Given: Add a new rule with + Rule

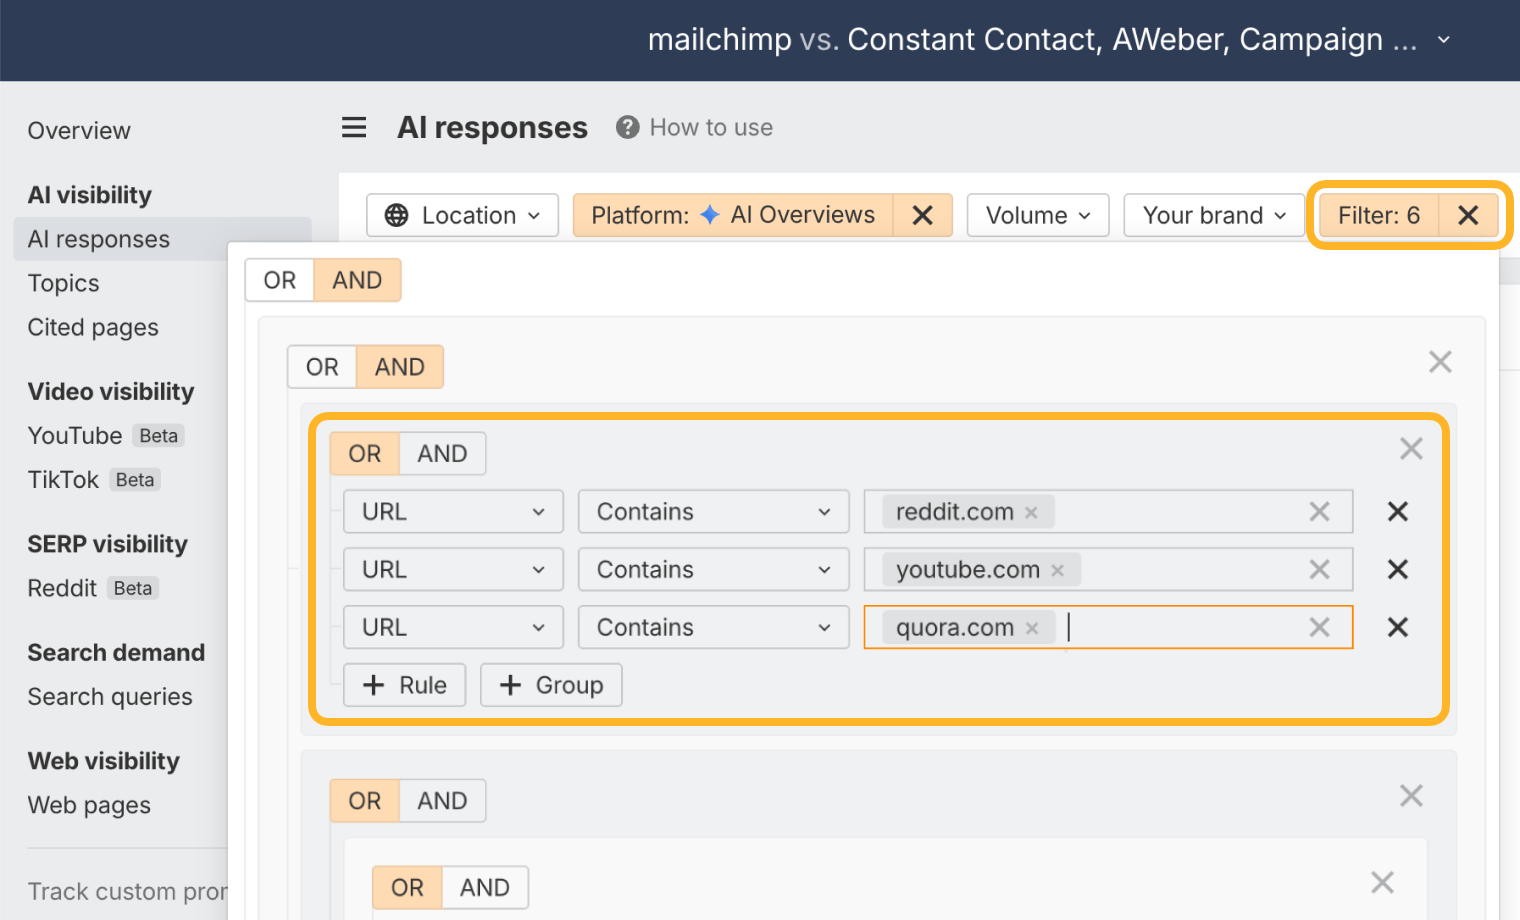Looking at the screenshot, I should point(404,685).
